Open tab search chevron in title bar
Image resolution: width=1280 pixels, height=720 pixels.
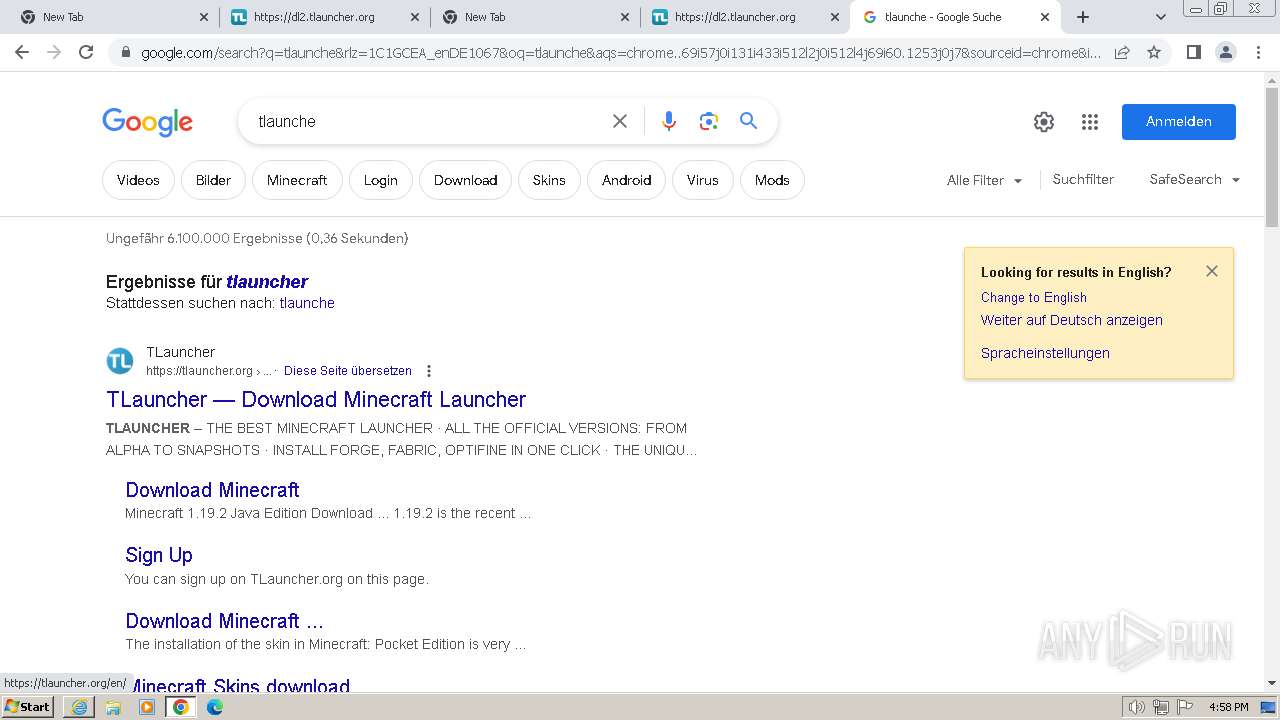[x=1160, y=17]
